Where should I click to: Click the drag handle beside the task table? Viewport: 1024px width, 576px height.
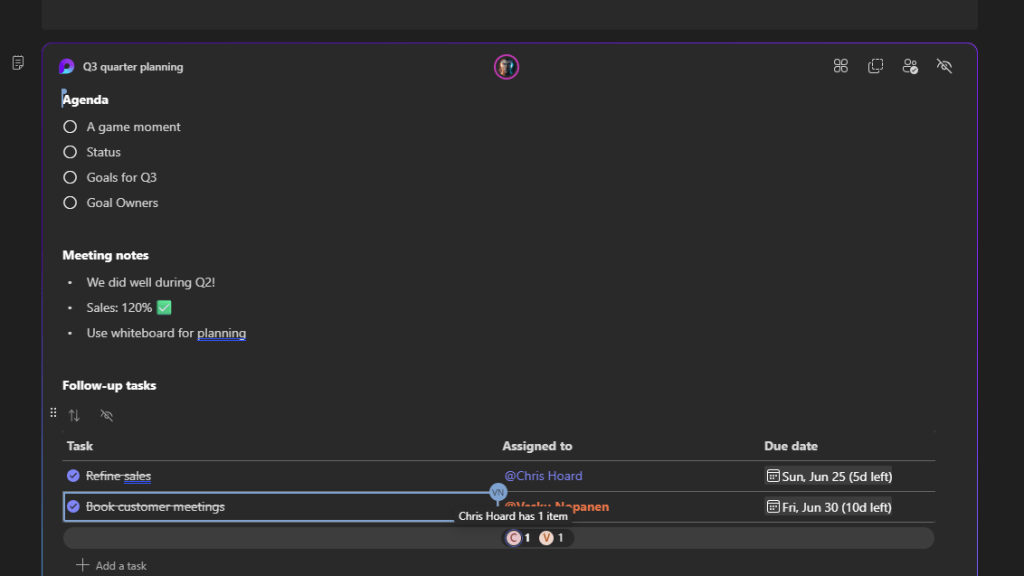[53, 413]
